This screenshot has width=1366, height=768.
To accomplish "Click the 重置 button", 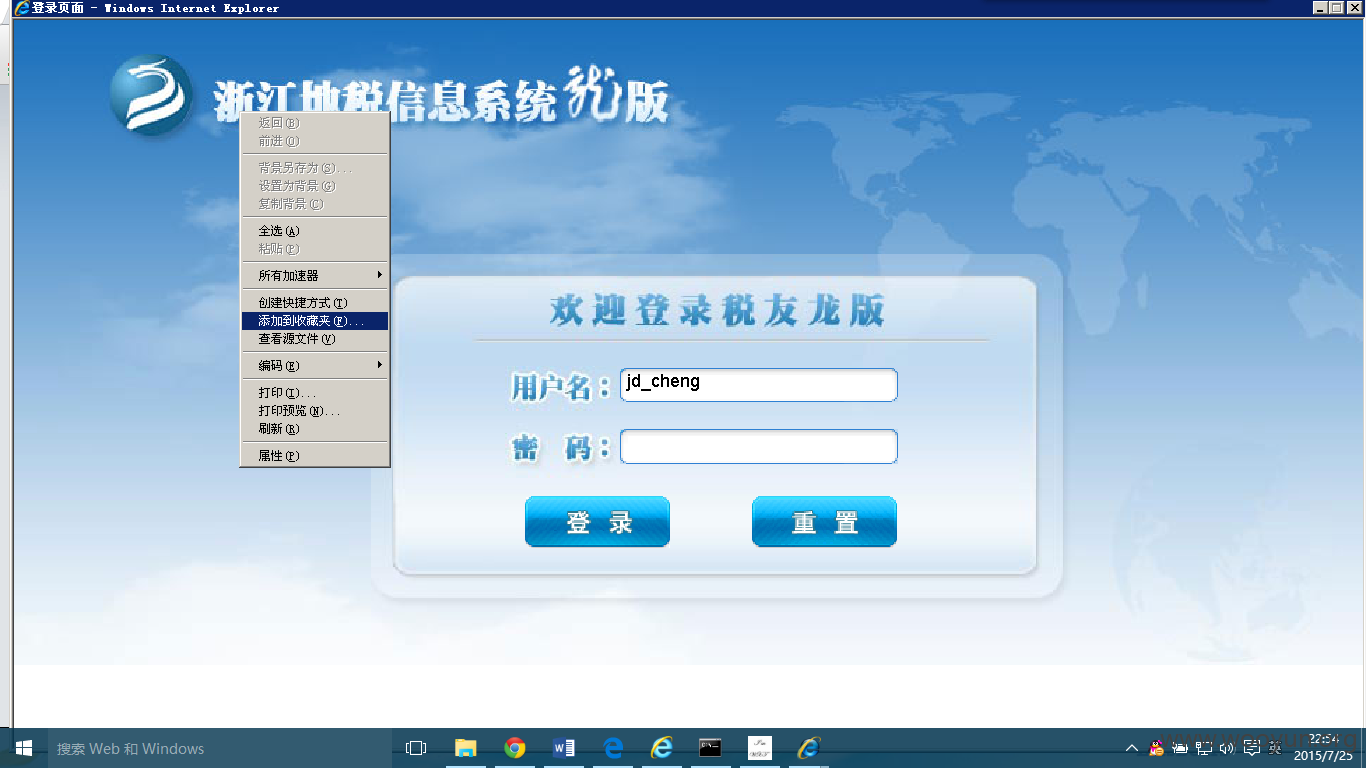I will click(x=824, y=522).
